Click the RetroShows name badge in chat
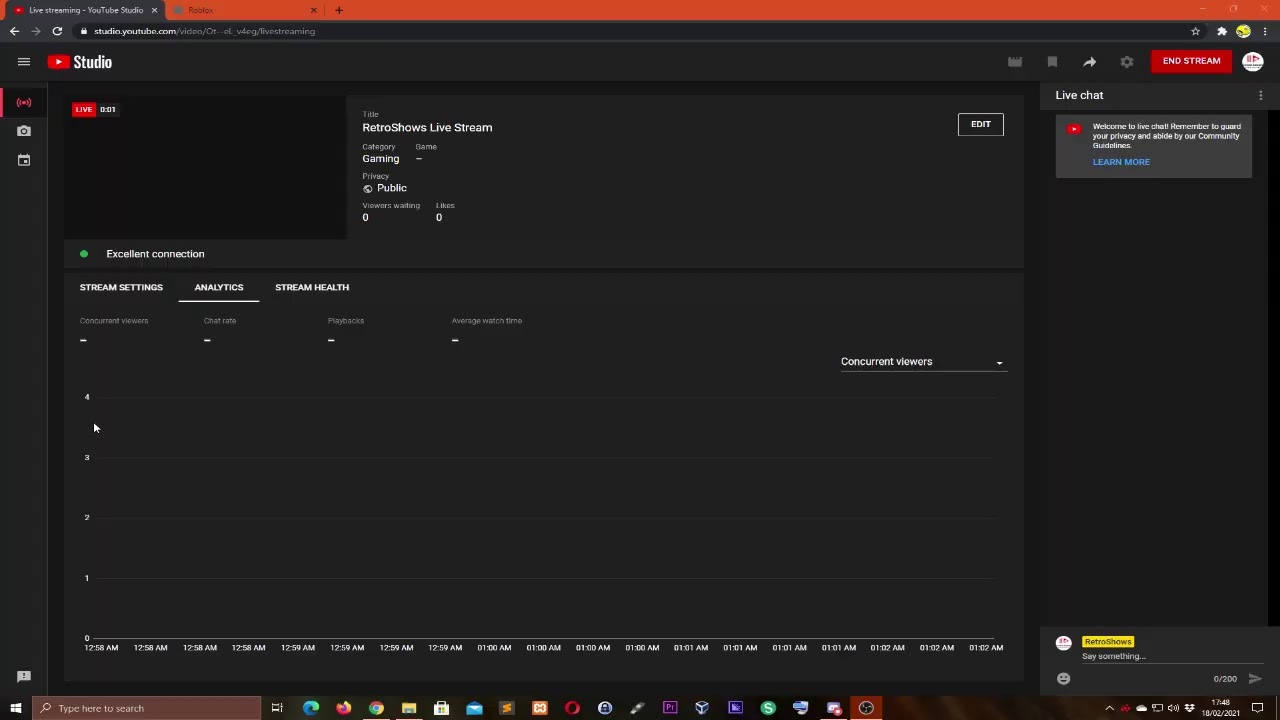The height and width of the screenshot is (720, 1280). [1107, 642]
